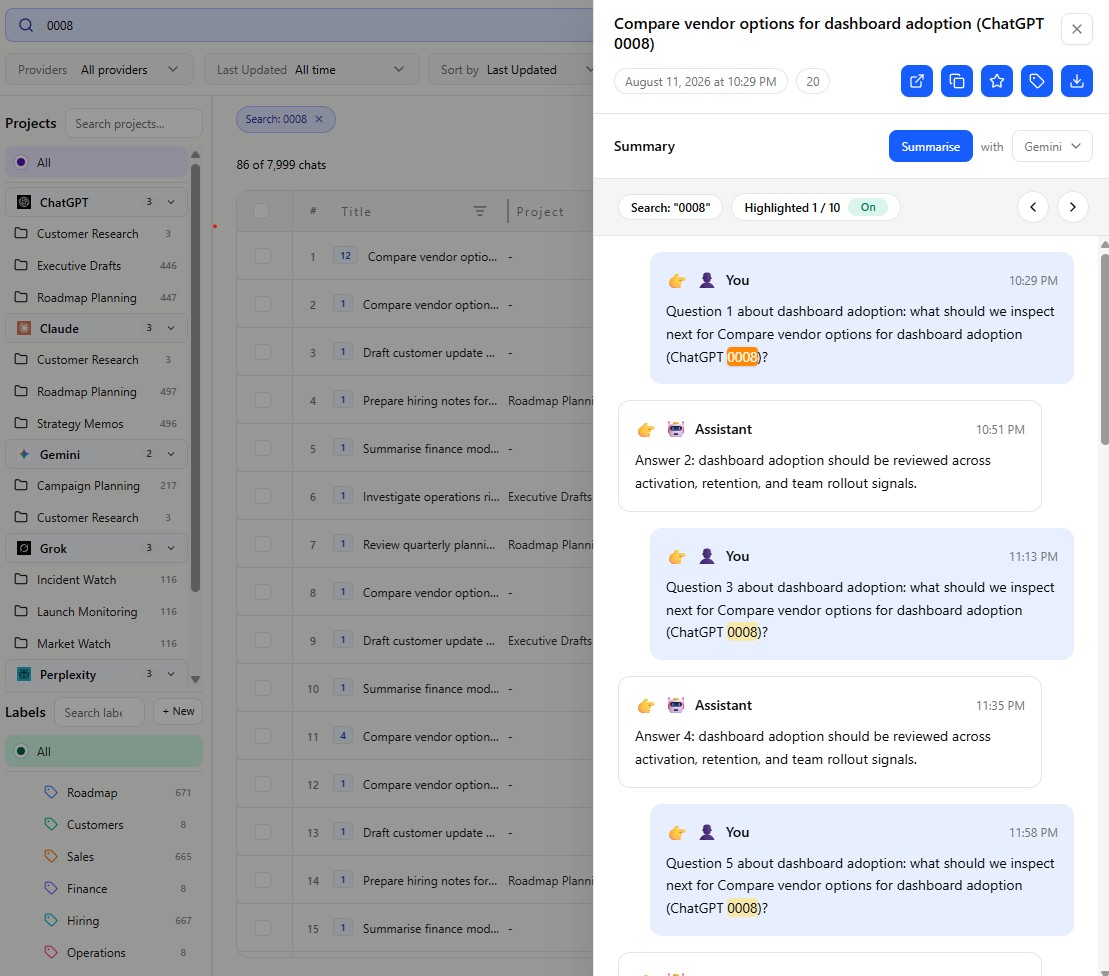
Task: Copy the conversation icon button
Action: [x=956, y=81]
